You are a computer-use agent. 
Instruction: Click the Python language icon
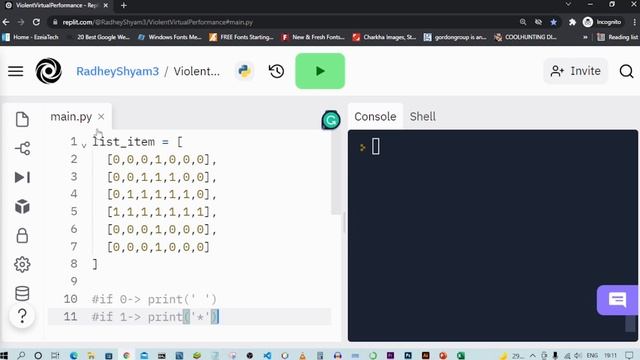pyautogui.click(x=244, y=71)
